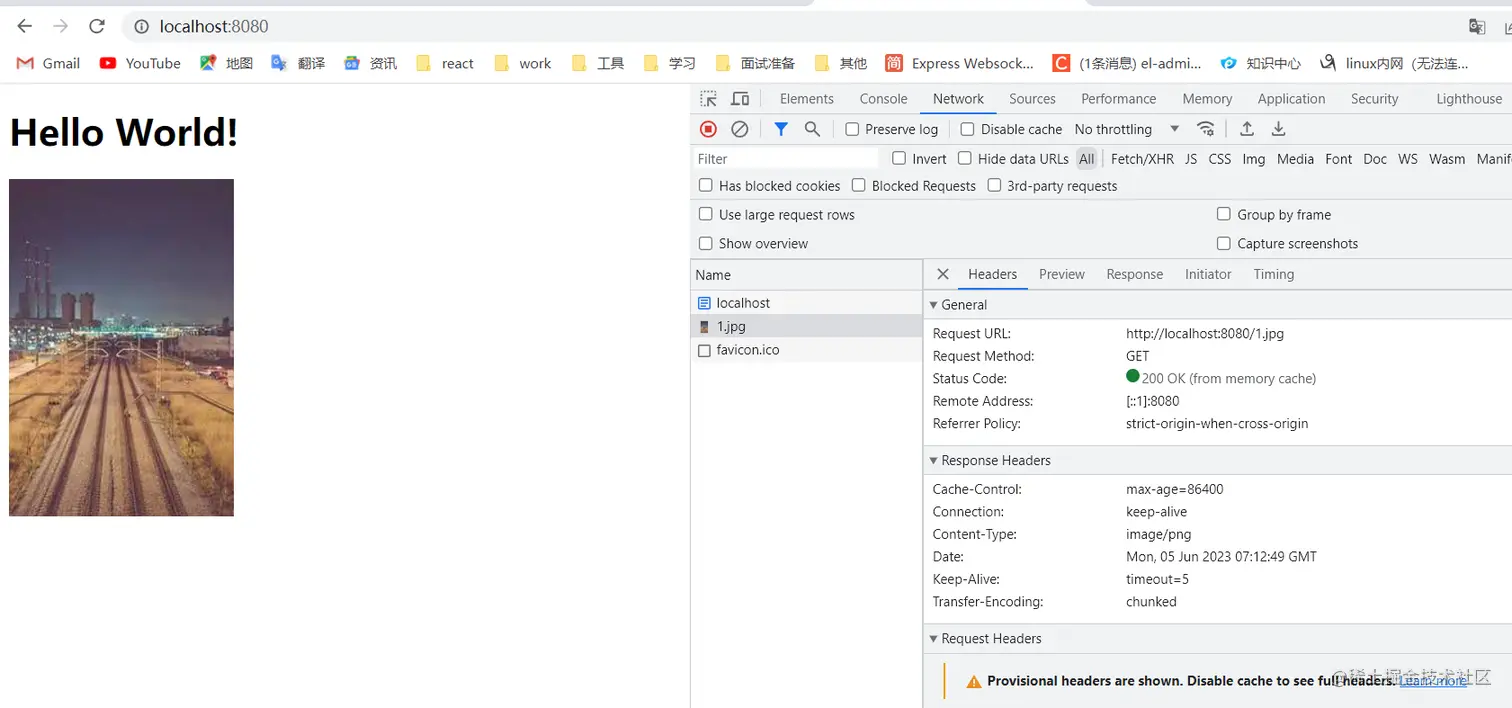Open the 工具 bookmarks folder

[x=597, y=63]
